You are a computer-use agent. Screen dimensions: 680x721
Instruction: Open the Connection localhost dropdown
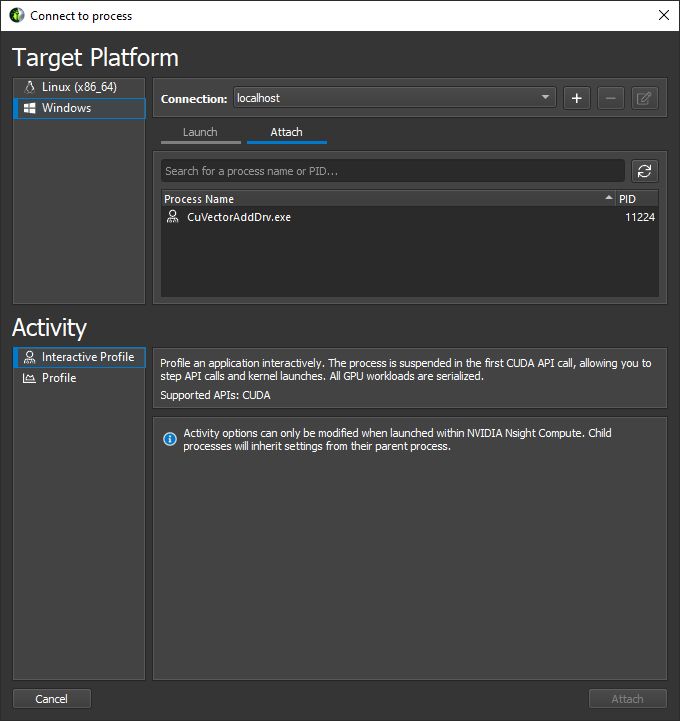394,98
